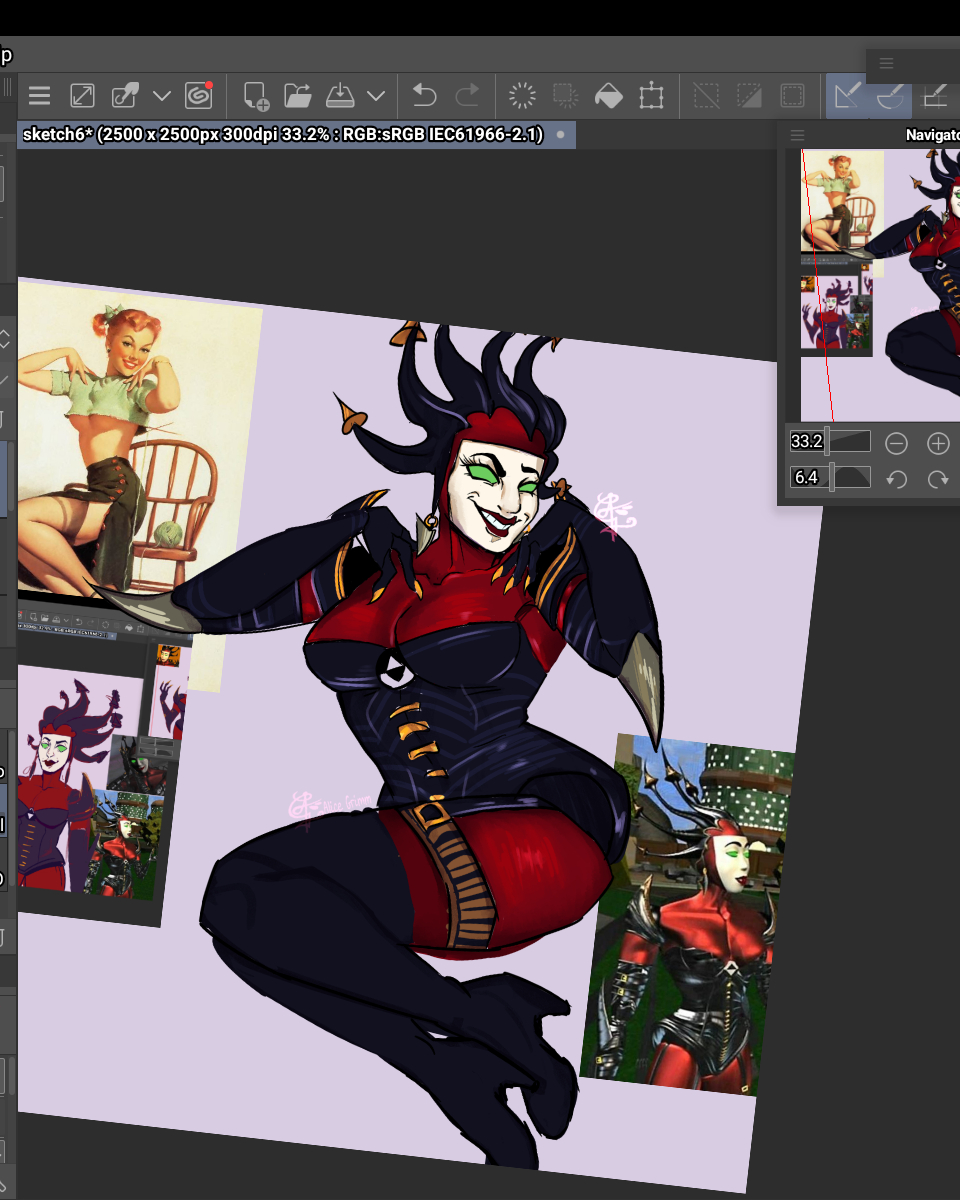The image size is (960, 1200).
Task: Click the Open file folder icon
Action: (x=298, y=96)
